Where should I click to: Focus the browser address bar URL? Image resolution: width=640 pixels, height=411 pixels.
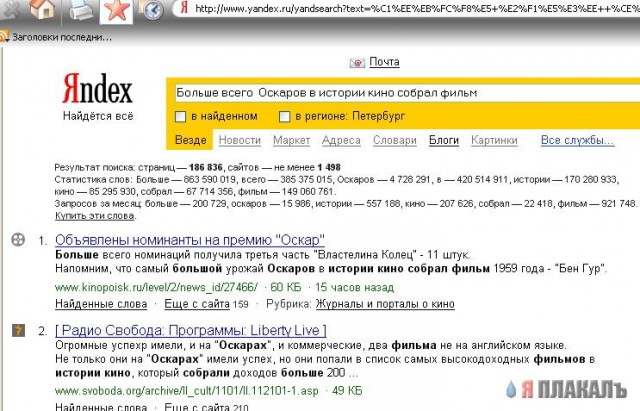[416, 9]
